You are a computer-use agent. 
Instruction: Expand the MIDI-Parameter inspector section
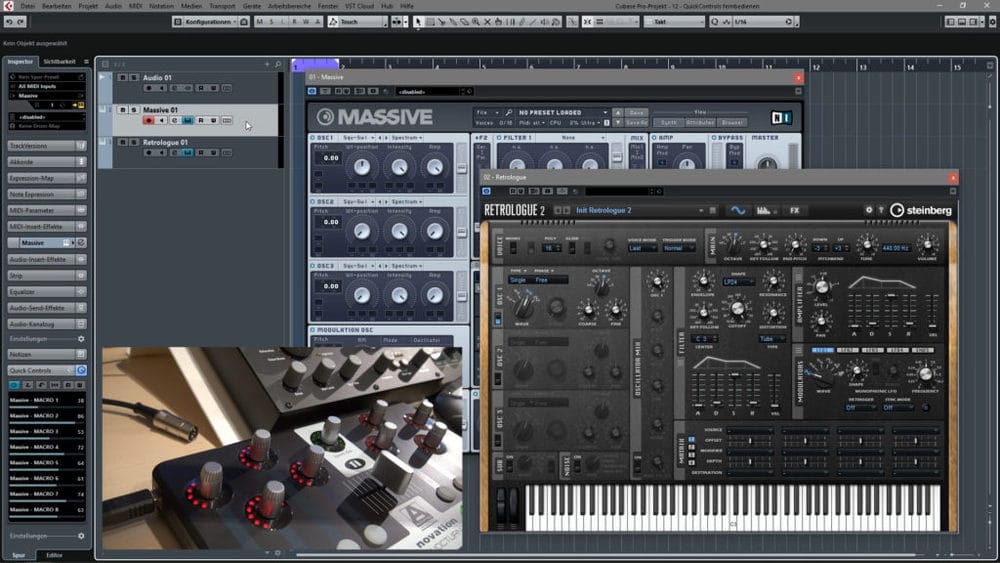[47, 210]
